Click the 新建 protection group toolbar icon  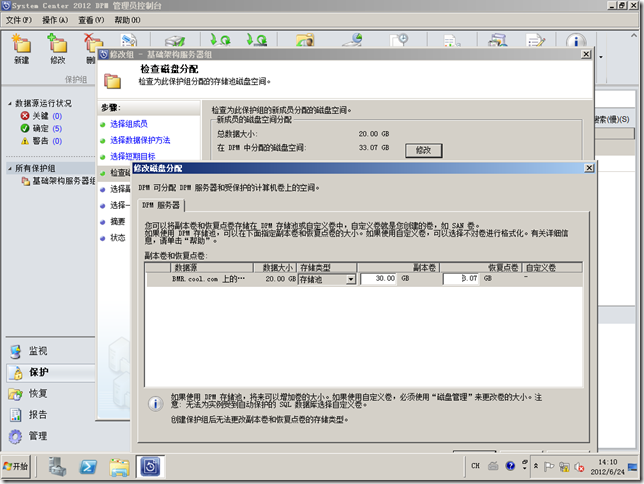click(x=21, y=49)
